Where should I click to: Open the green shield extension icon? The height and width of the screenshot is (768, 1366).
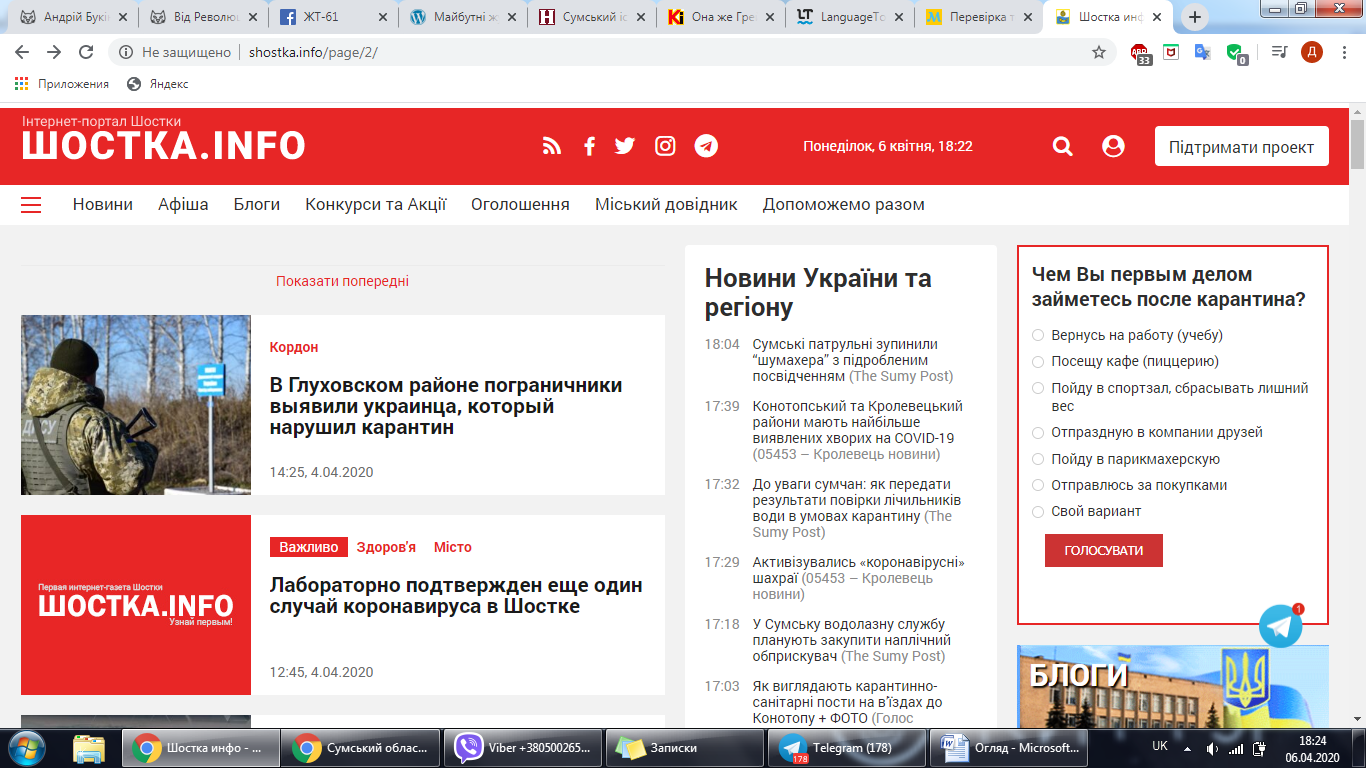coord(1236,53)
